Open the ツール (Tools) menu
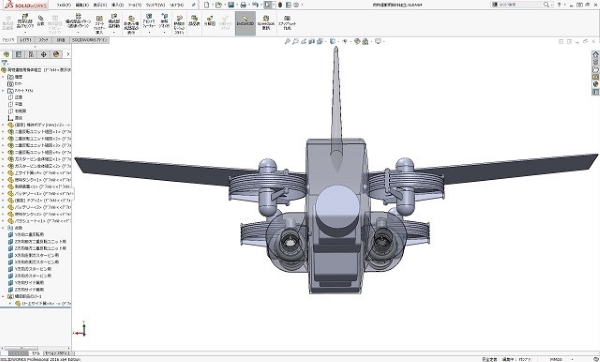This screenshot has height=362, width=600. (134, 5)
